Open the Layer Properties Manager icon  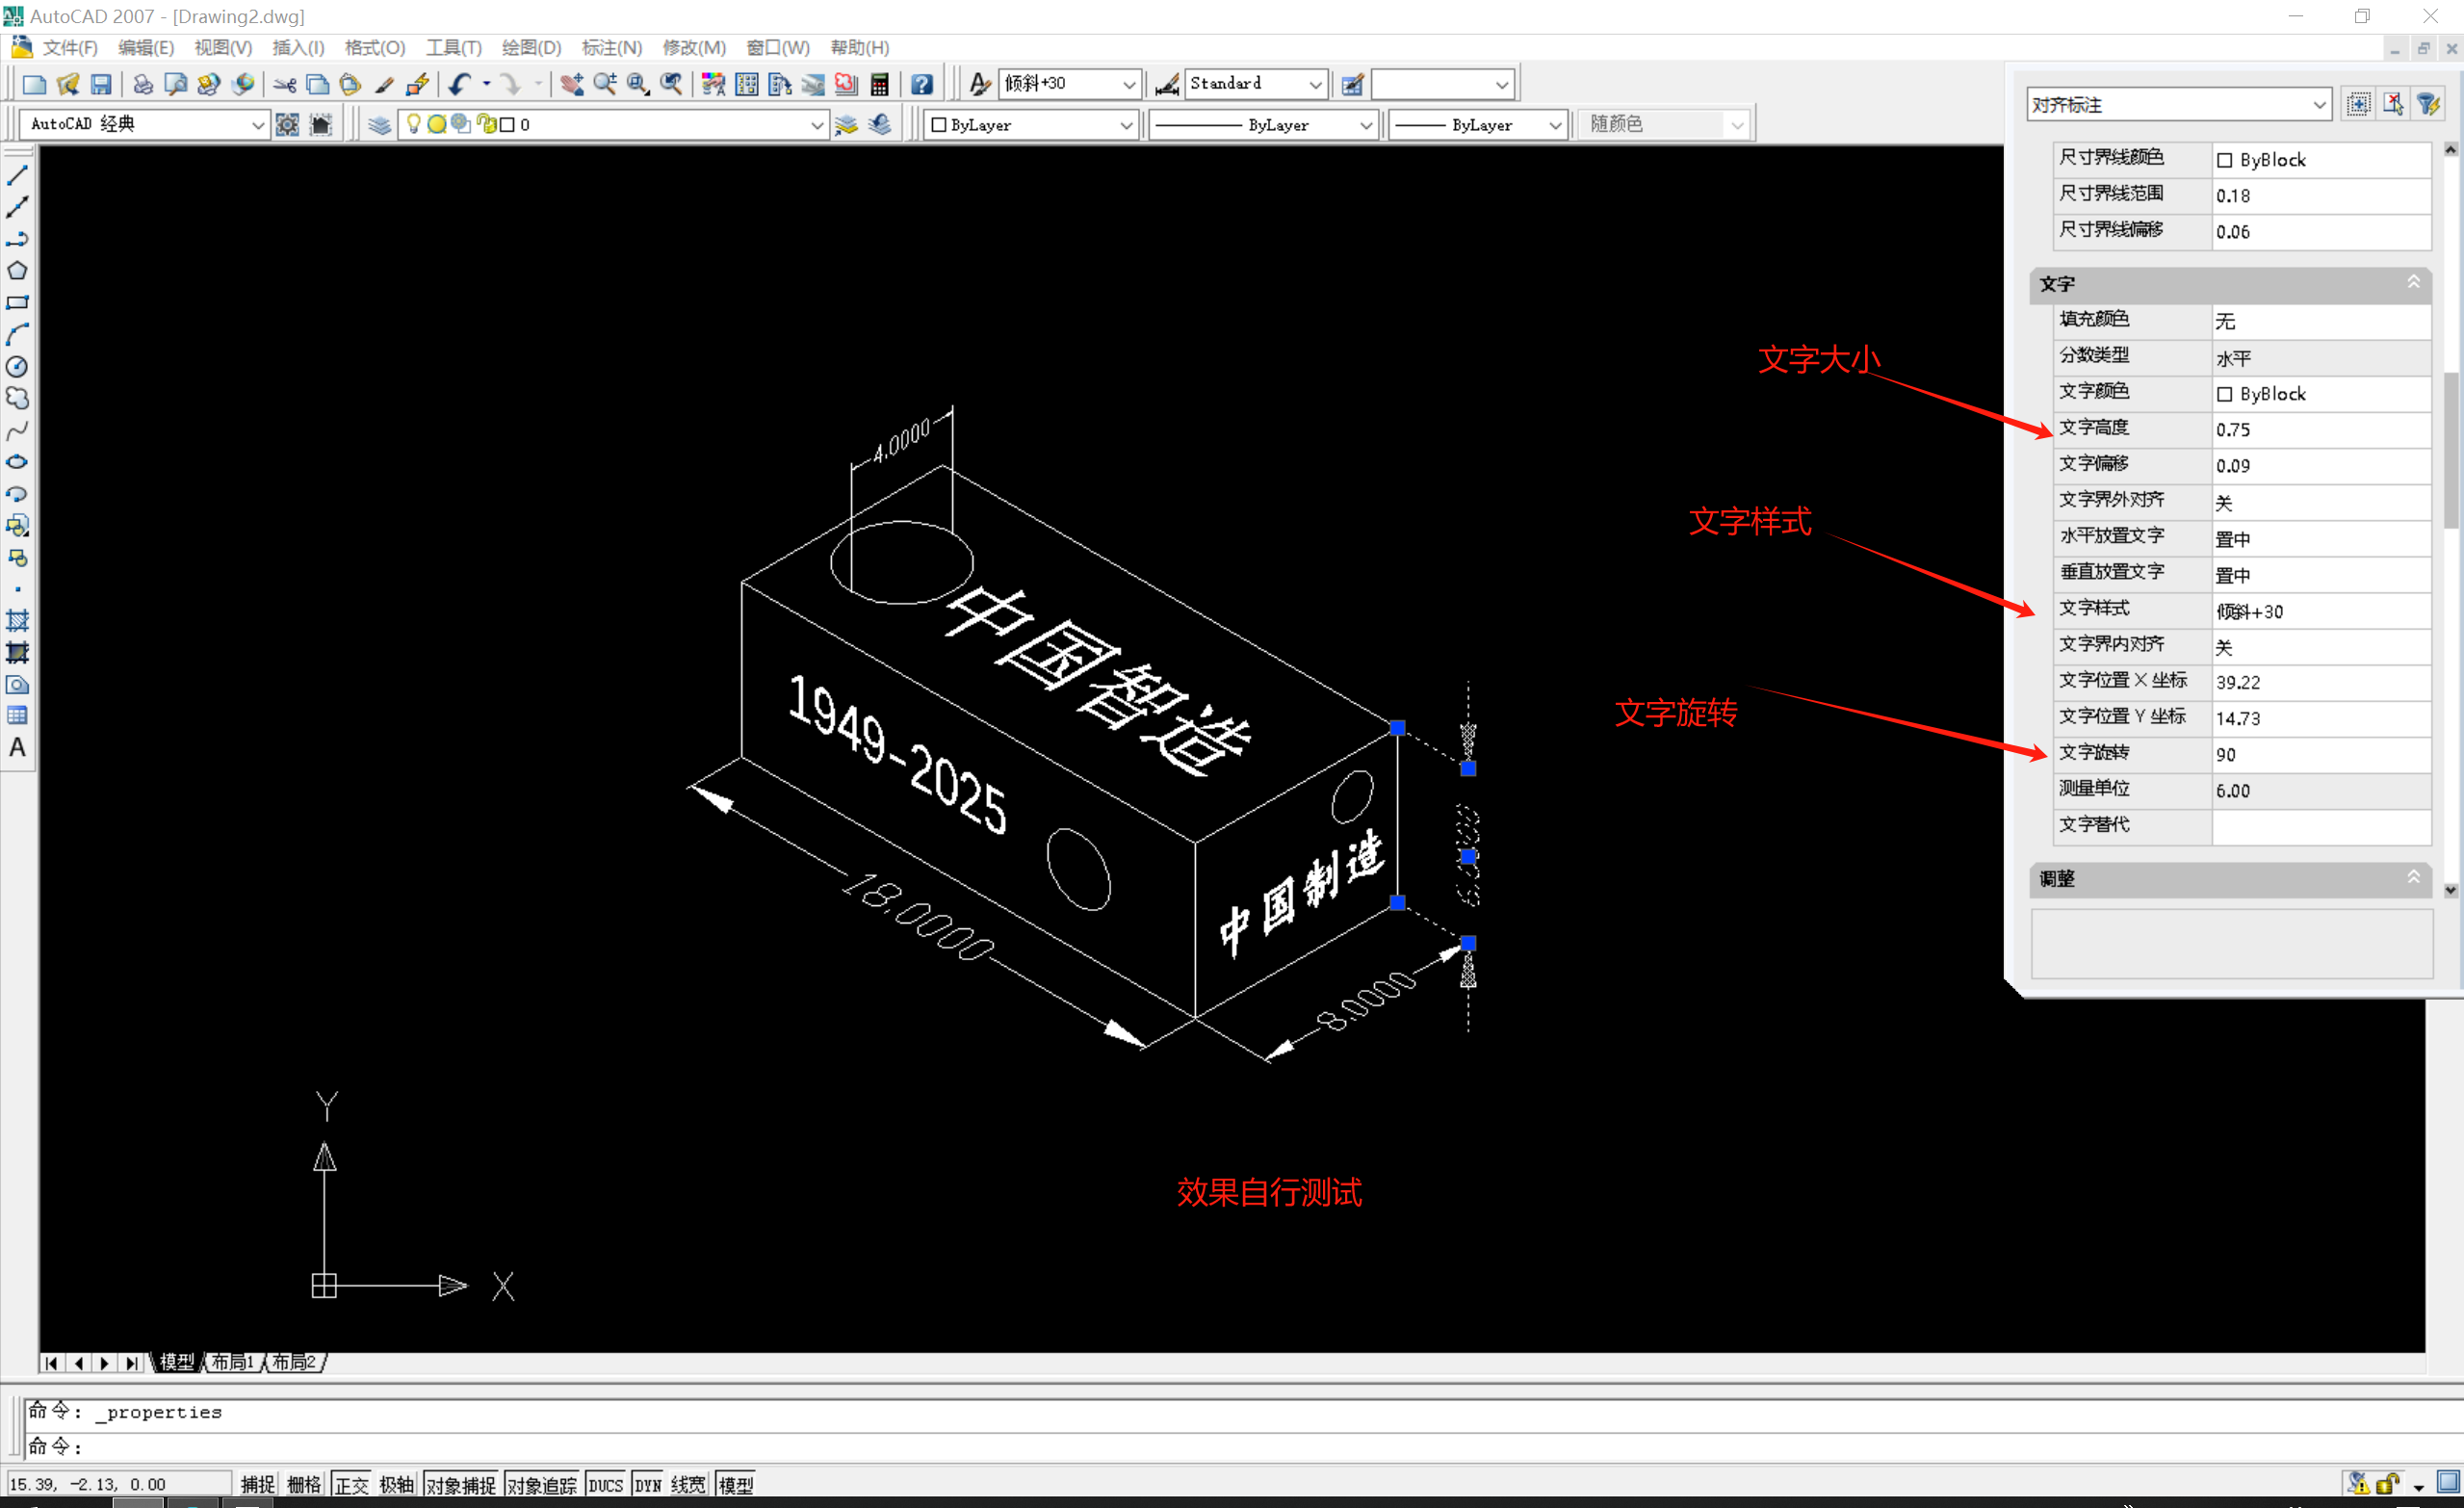click(379, 124)
